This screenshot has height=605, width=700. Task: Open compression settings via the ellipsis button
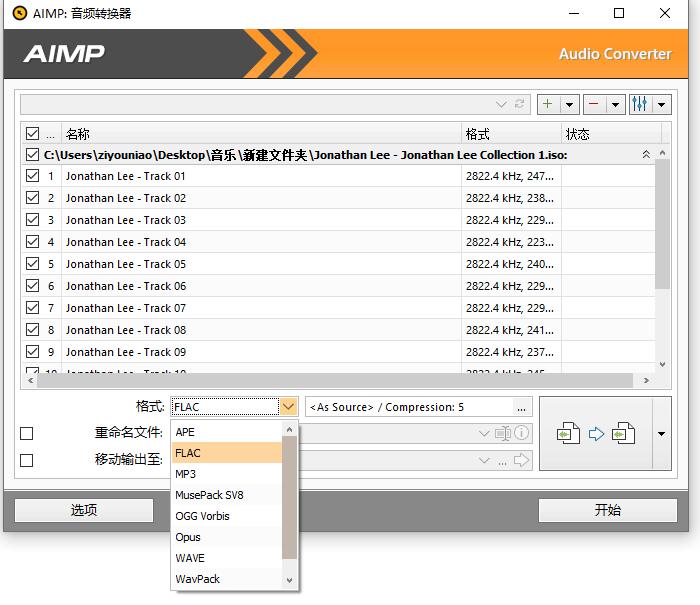521,407
